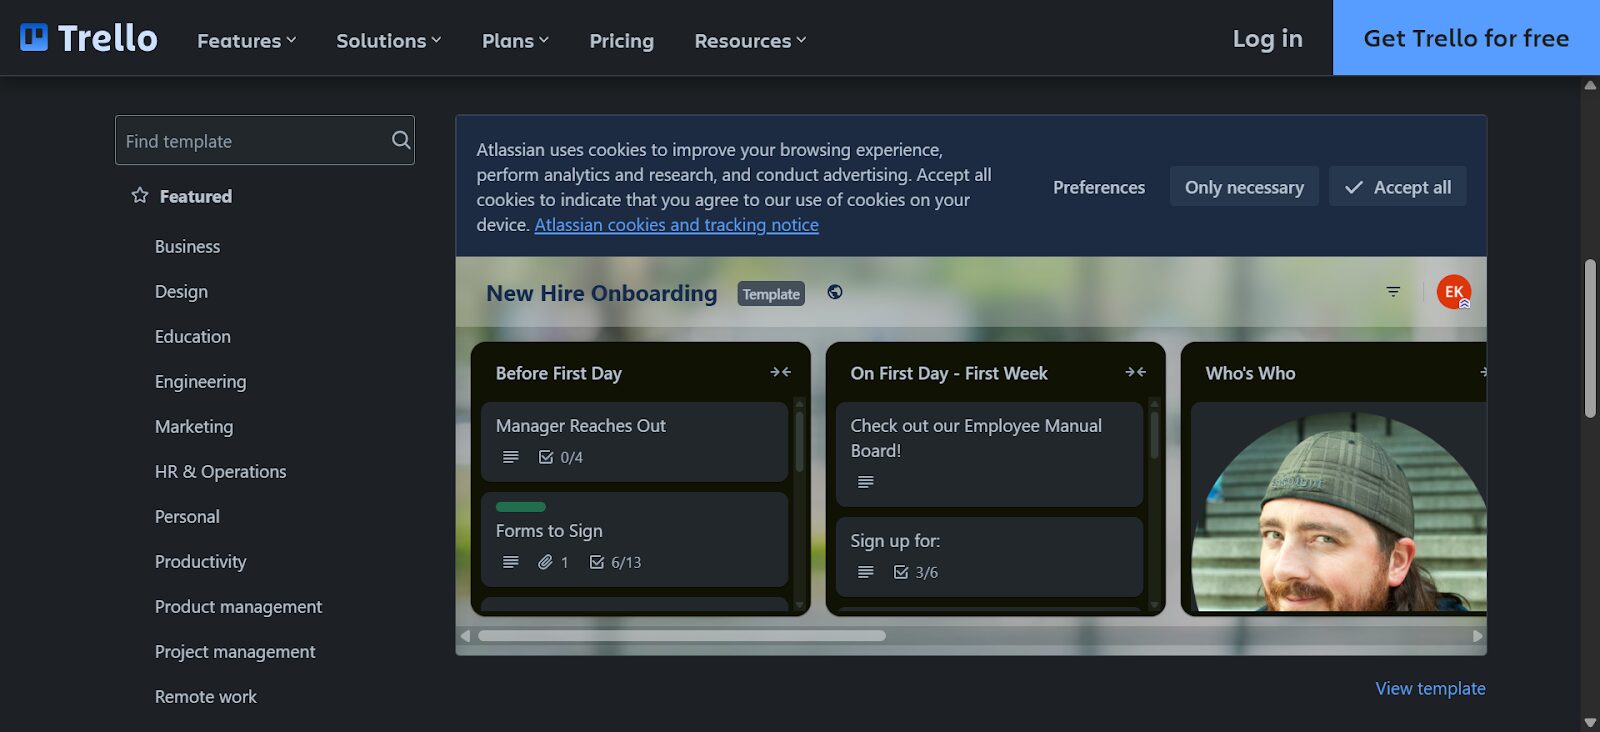
Task: Click the New Hire Onboarding board title
Action: coord(601,293)
